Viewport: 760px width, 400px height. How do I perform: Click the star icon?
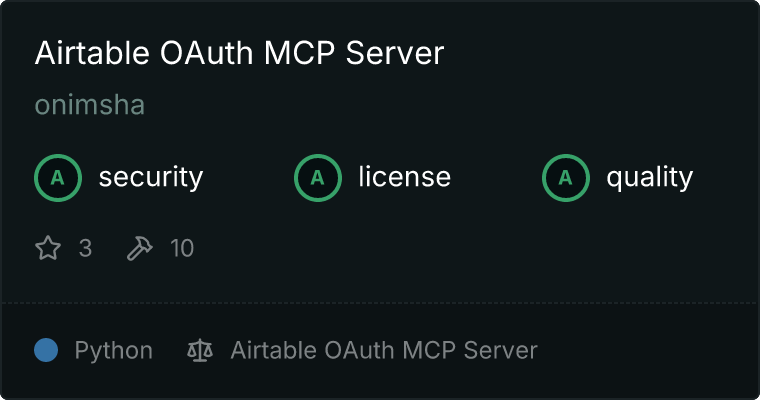48,248
